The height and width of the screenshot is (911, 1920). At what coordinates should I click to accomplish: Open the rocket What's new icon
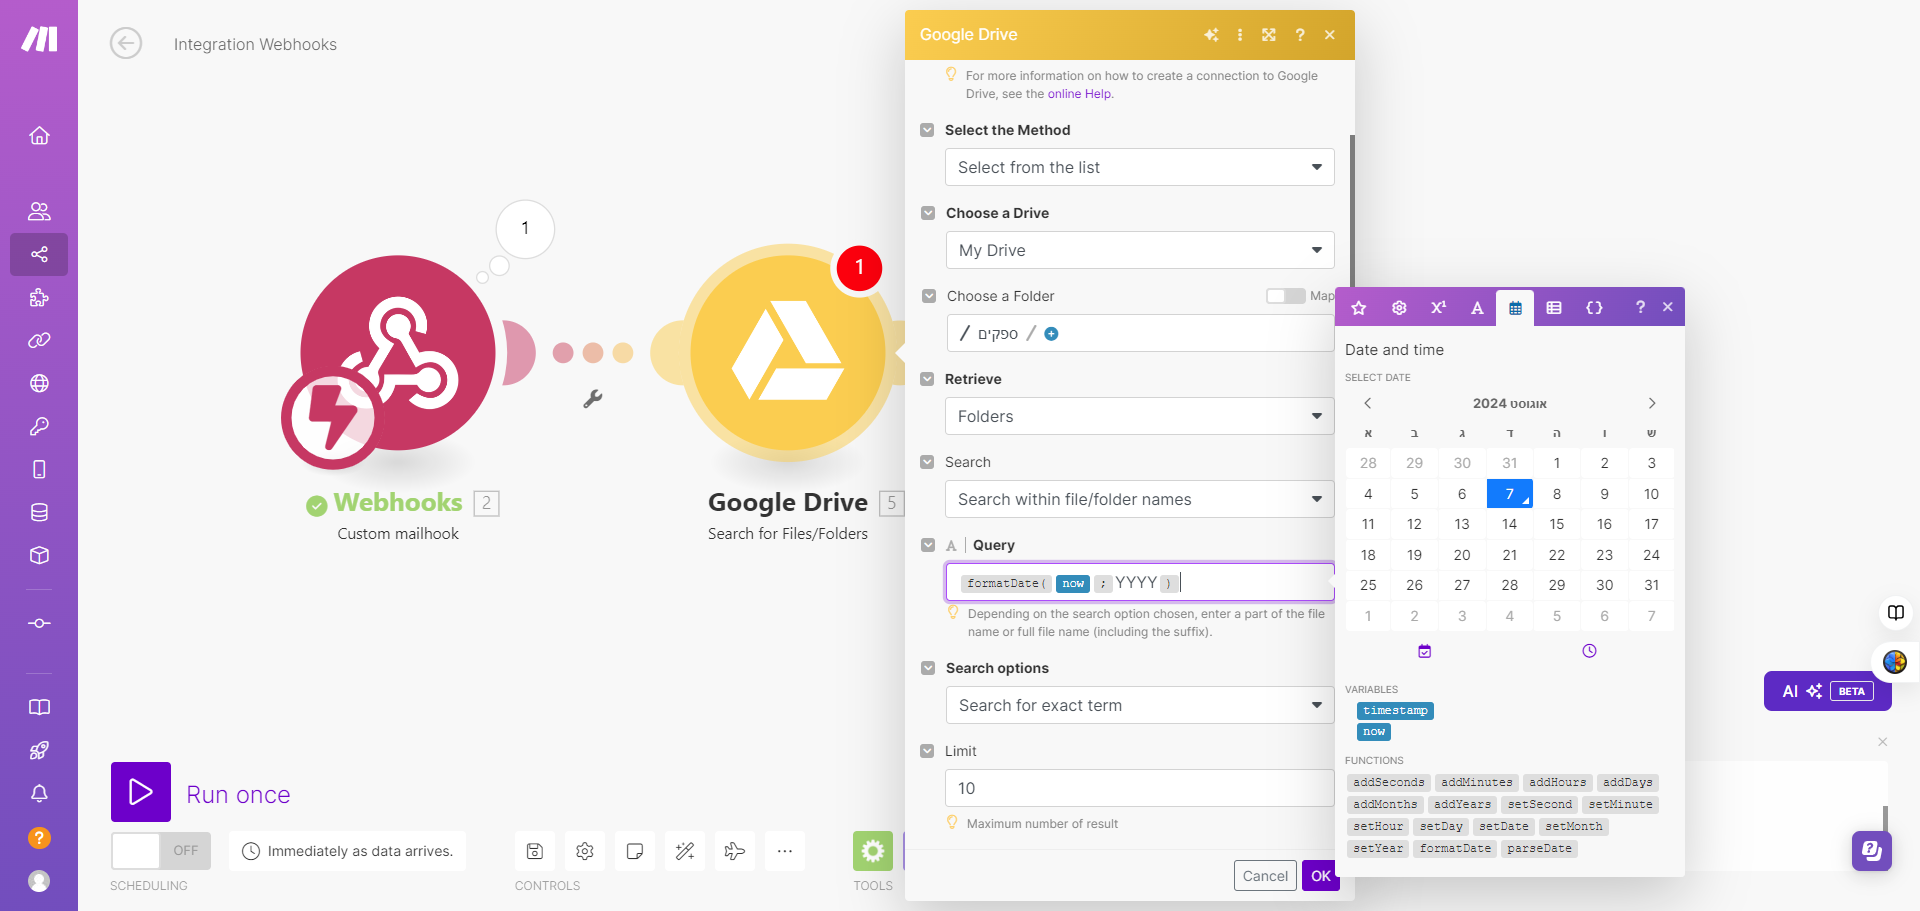(39, 750)
